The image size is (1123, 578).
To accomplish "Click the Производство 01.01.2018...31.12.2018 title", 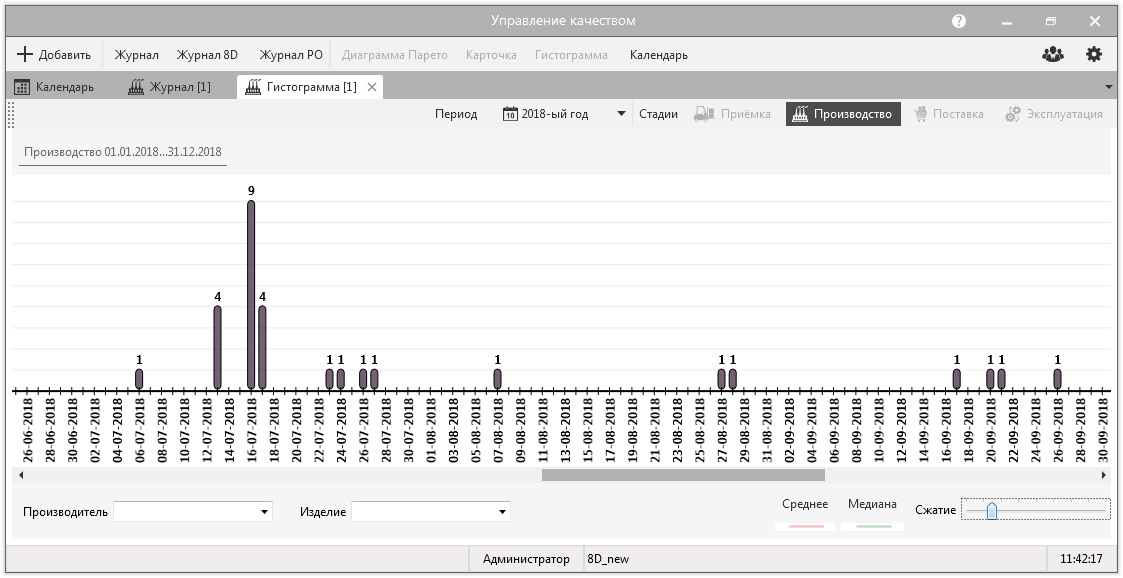I will click(x=122, y=152).
